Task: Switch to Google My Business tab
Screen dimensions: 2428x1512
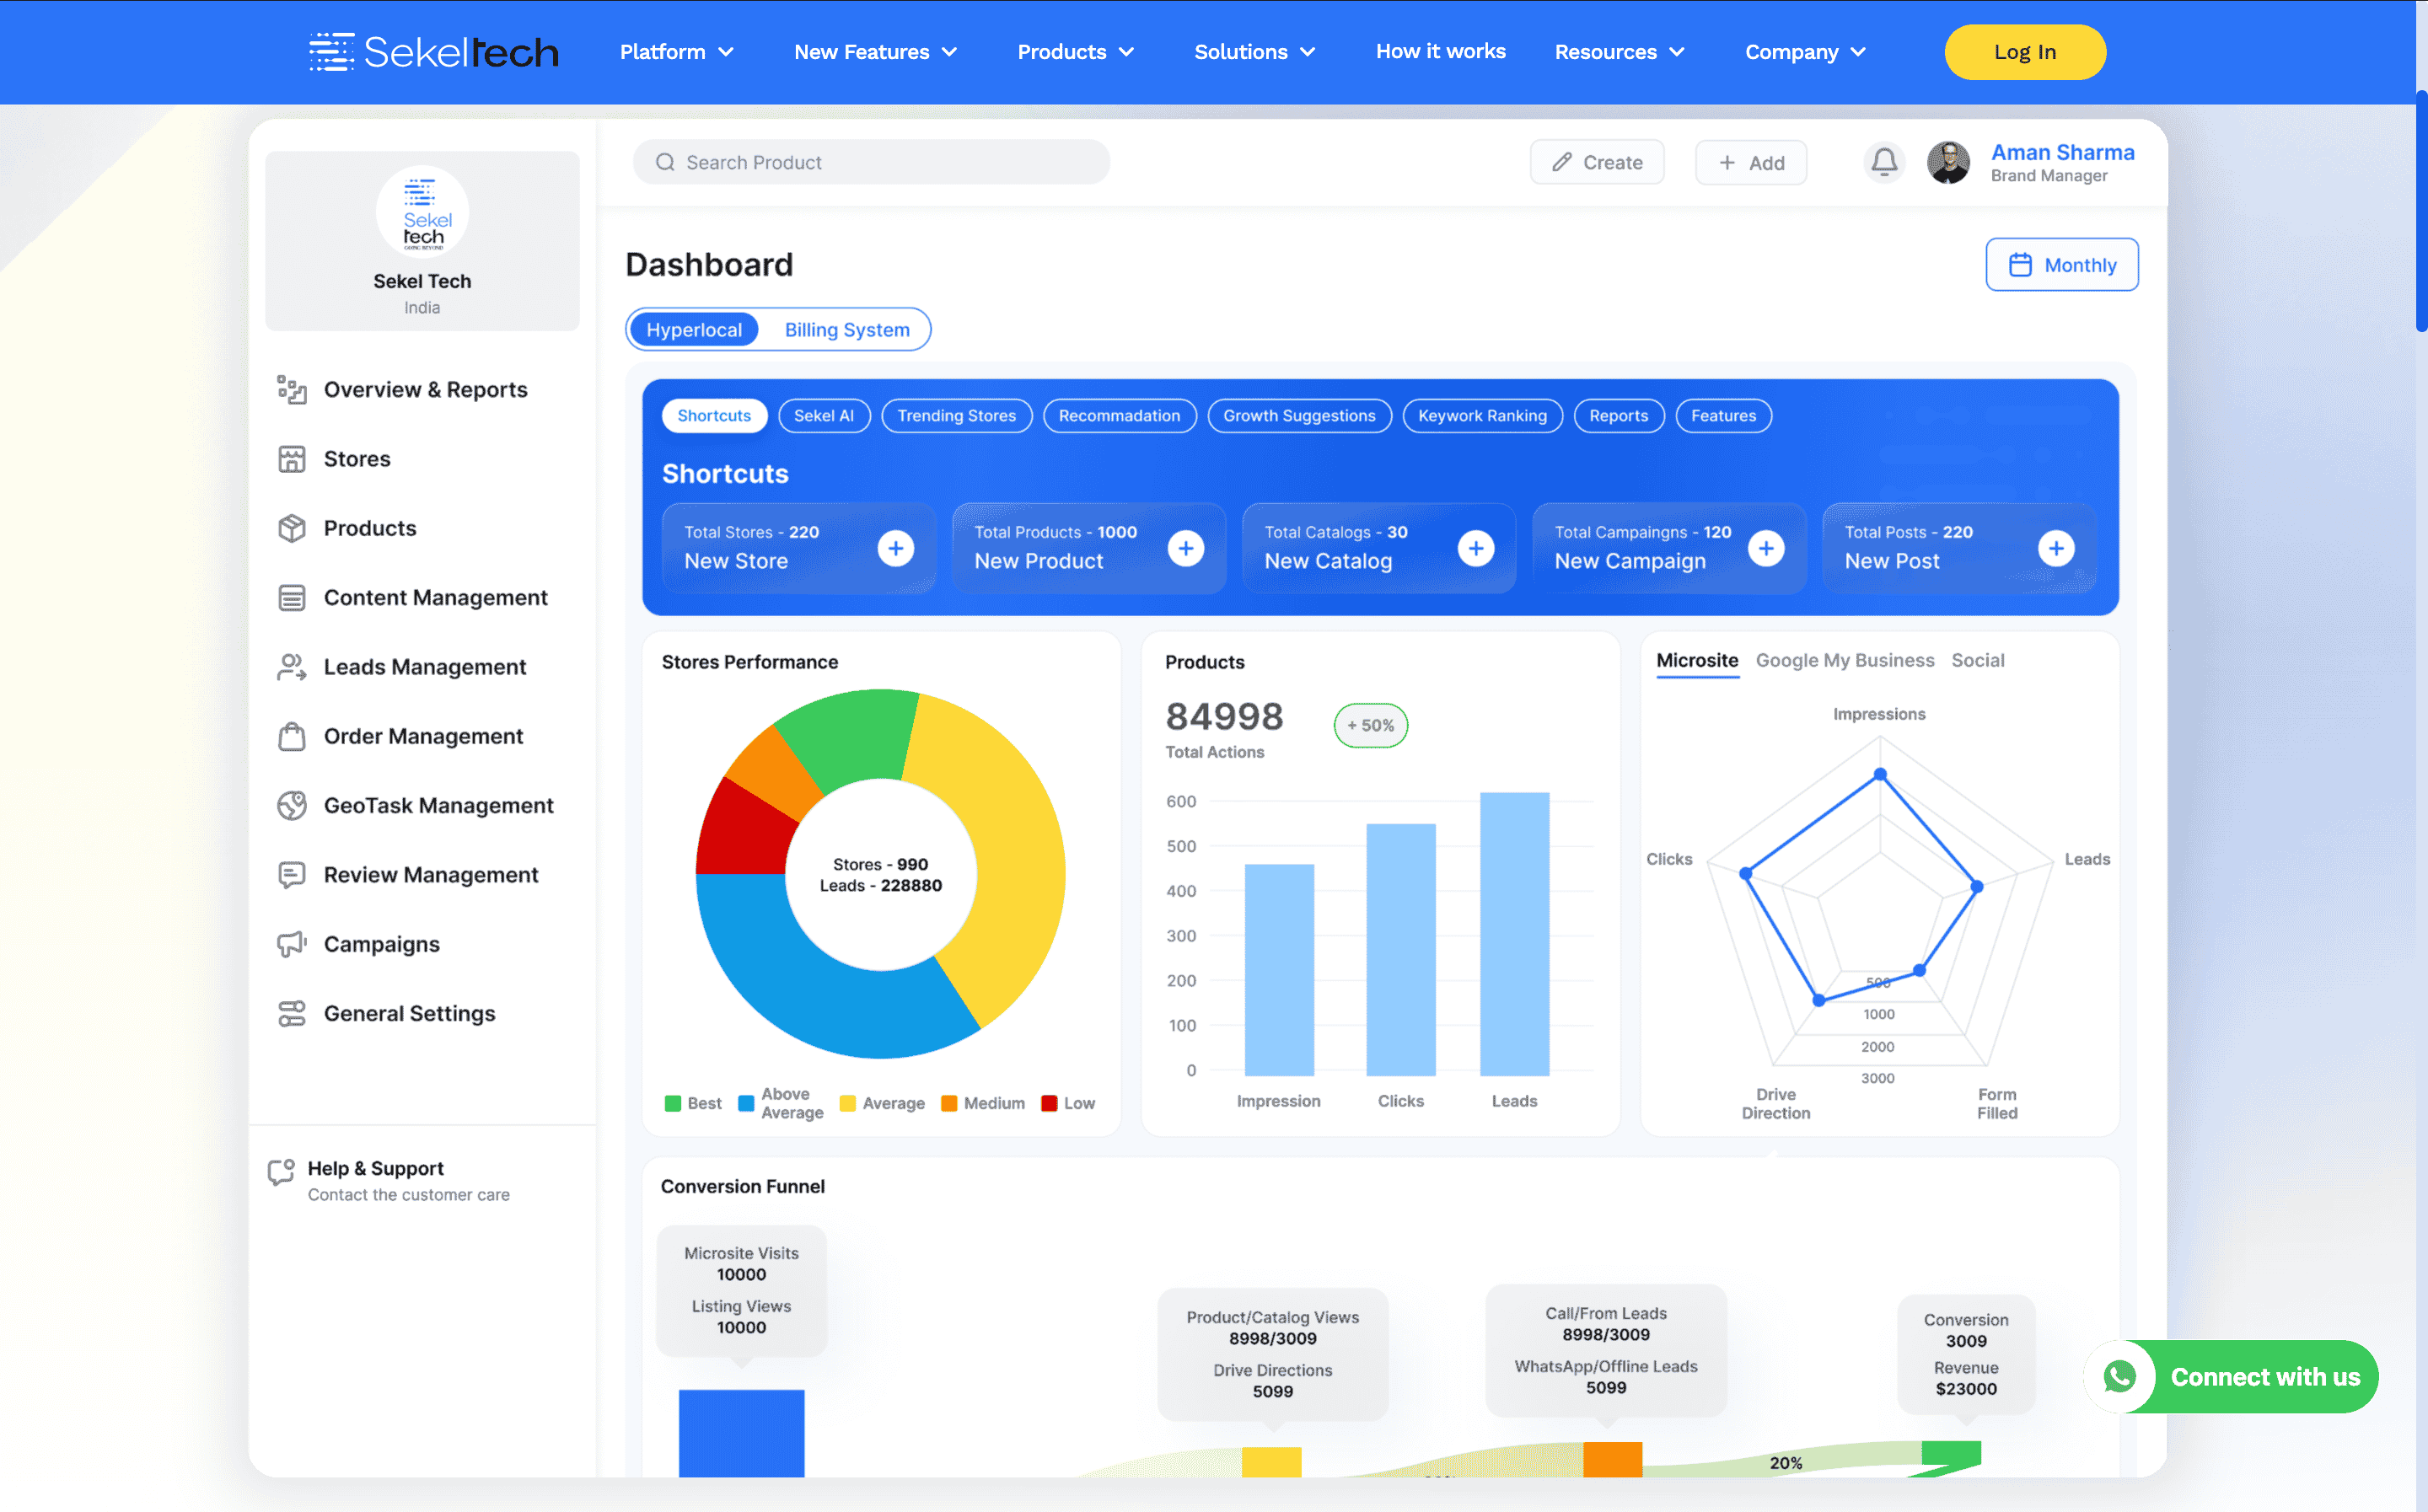Action: coord(1844,661)
